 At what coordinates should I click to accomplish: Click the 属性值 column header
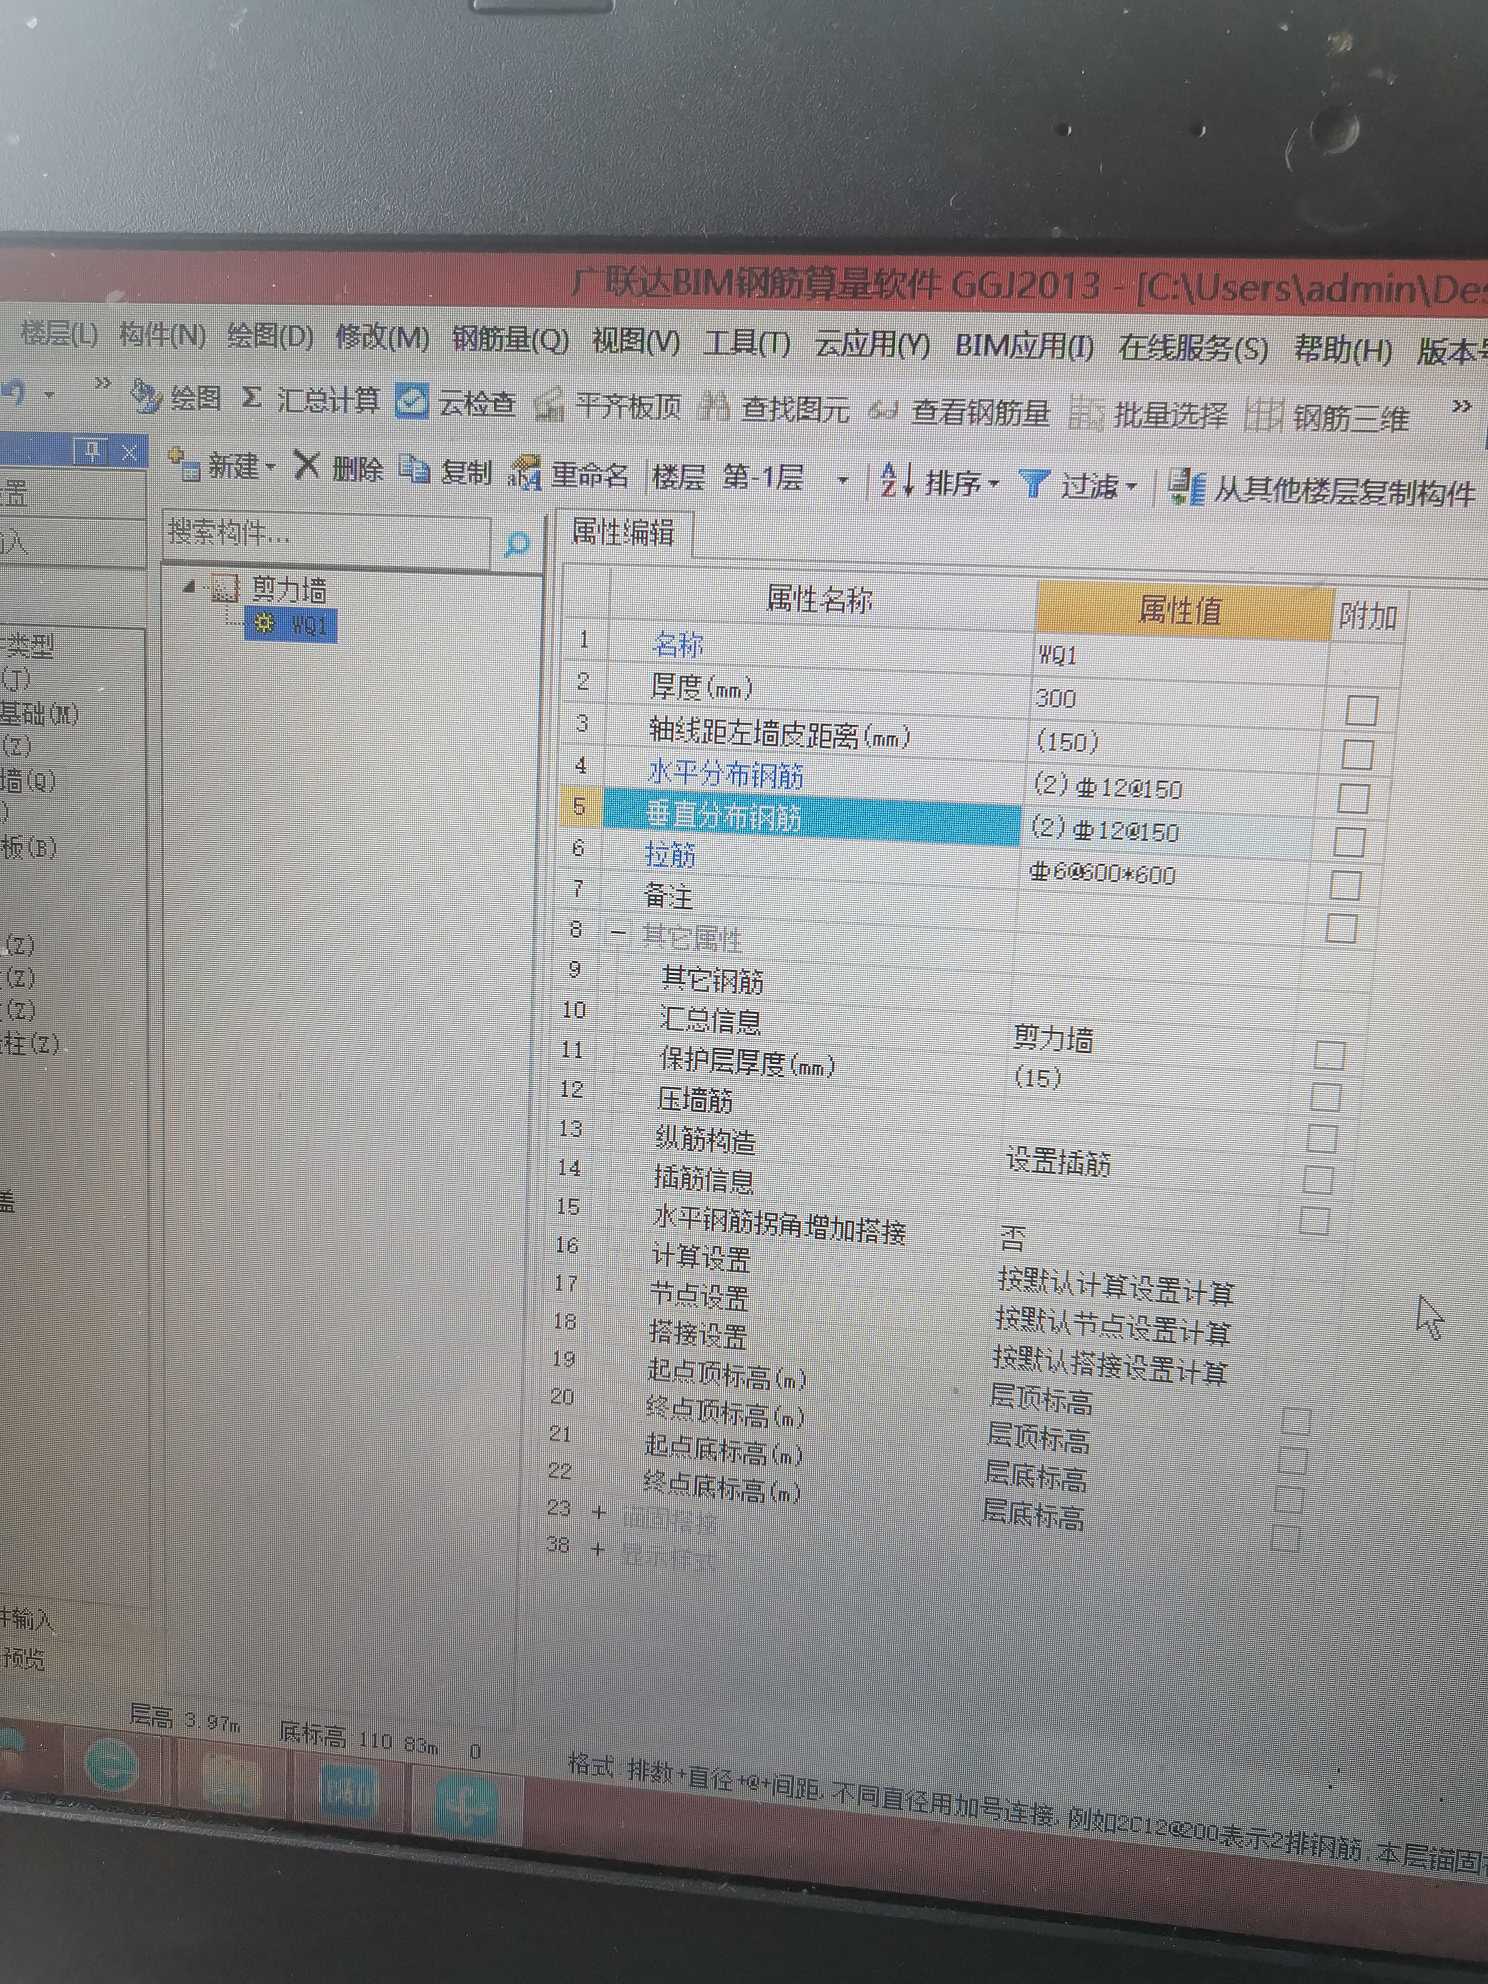point(1184,609)
